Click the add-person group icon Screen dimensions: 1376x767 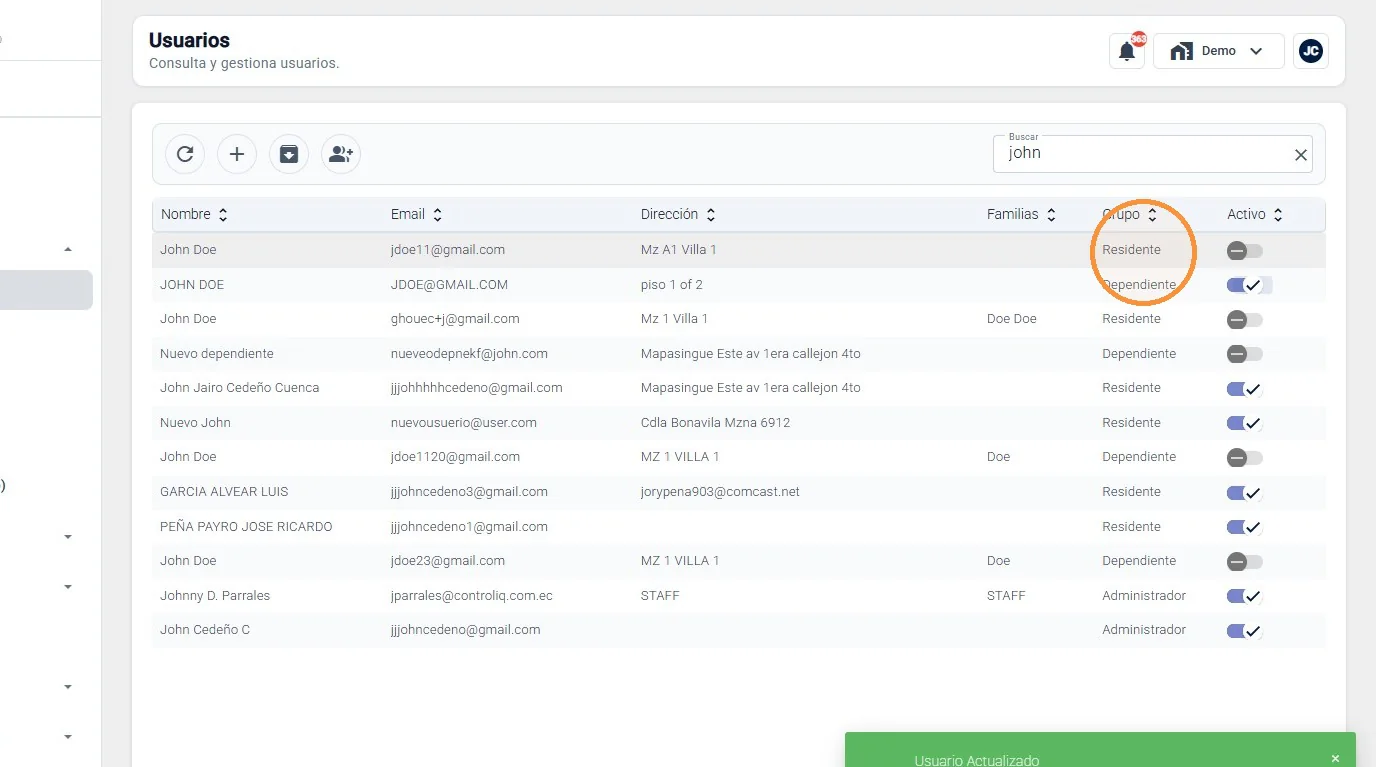[341, 154]
